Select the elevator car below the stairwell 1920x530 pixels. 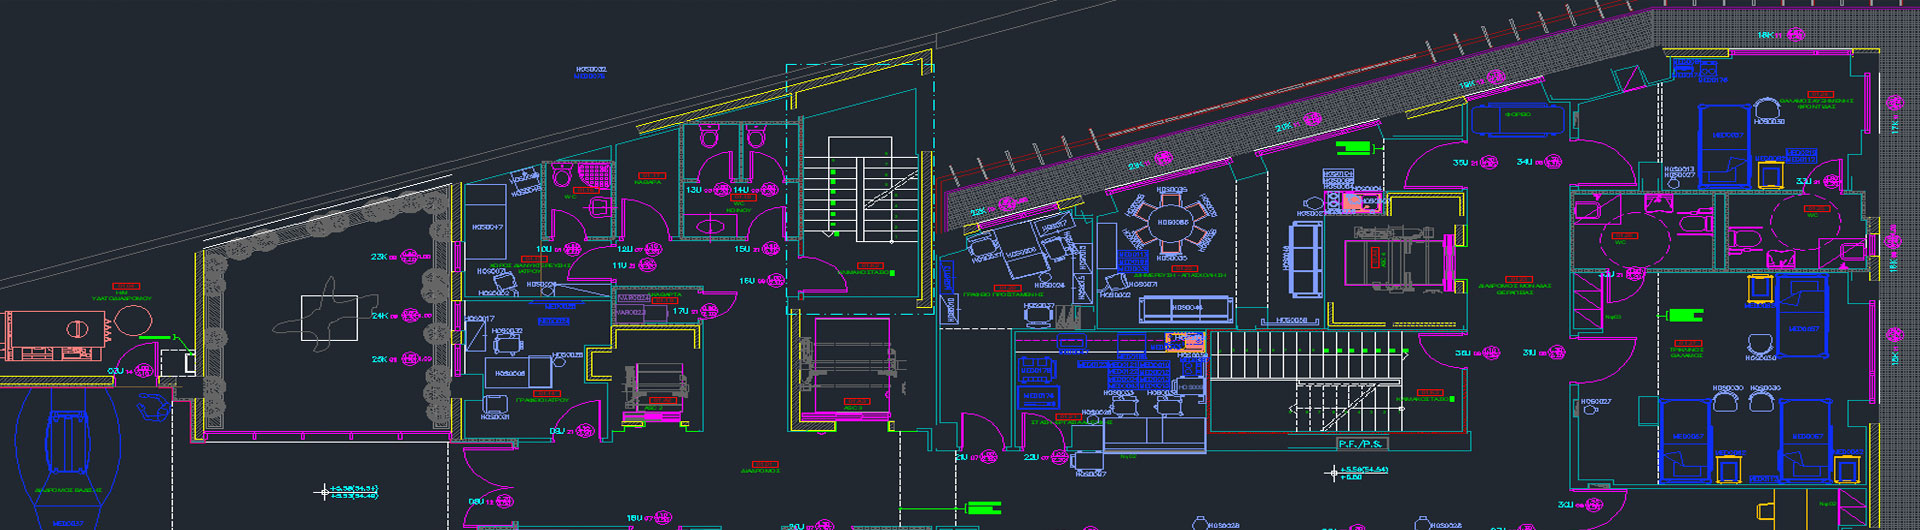(x=852, y=367)
